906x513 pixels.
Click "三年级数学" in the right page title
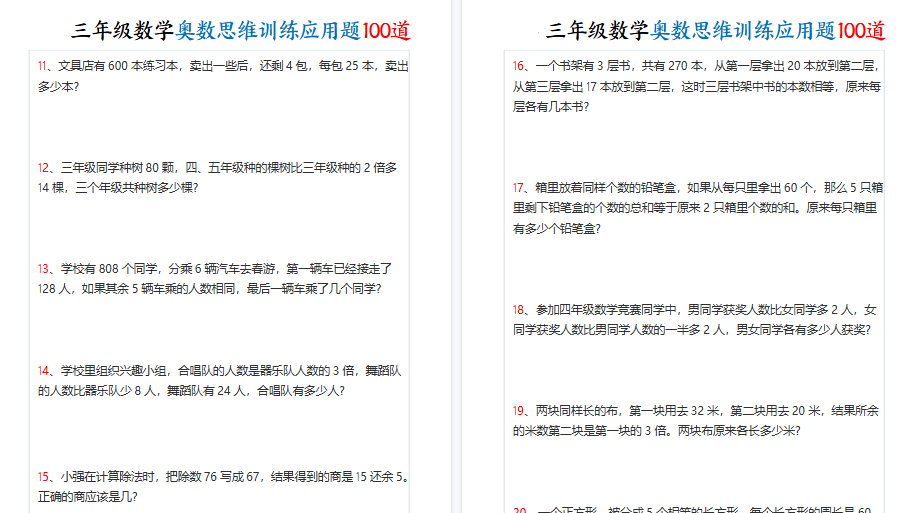pos(599,30)
